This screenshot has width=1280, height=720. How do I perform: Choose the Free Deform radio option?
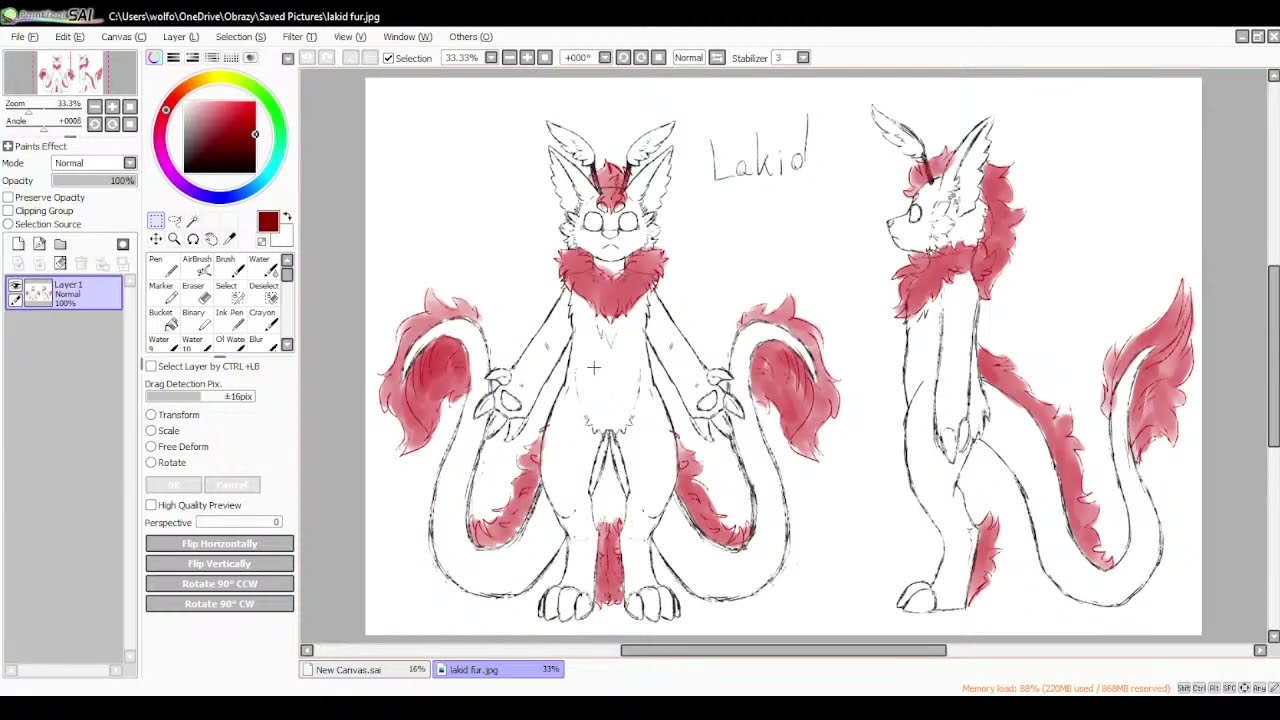coord(151,447)
